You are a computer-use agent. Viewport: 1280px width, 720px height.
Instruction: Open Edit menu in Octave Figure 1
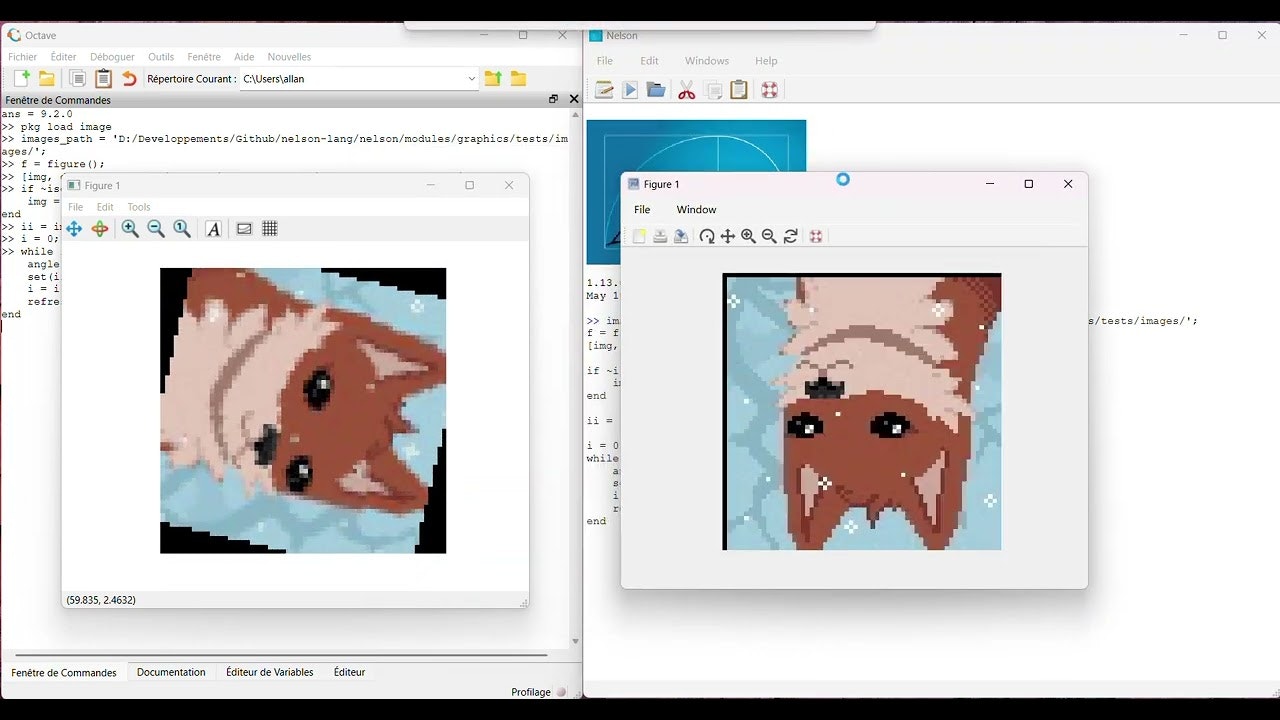click(x=105, y=207)
